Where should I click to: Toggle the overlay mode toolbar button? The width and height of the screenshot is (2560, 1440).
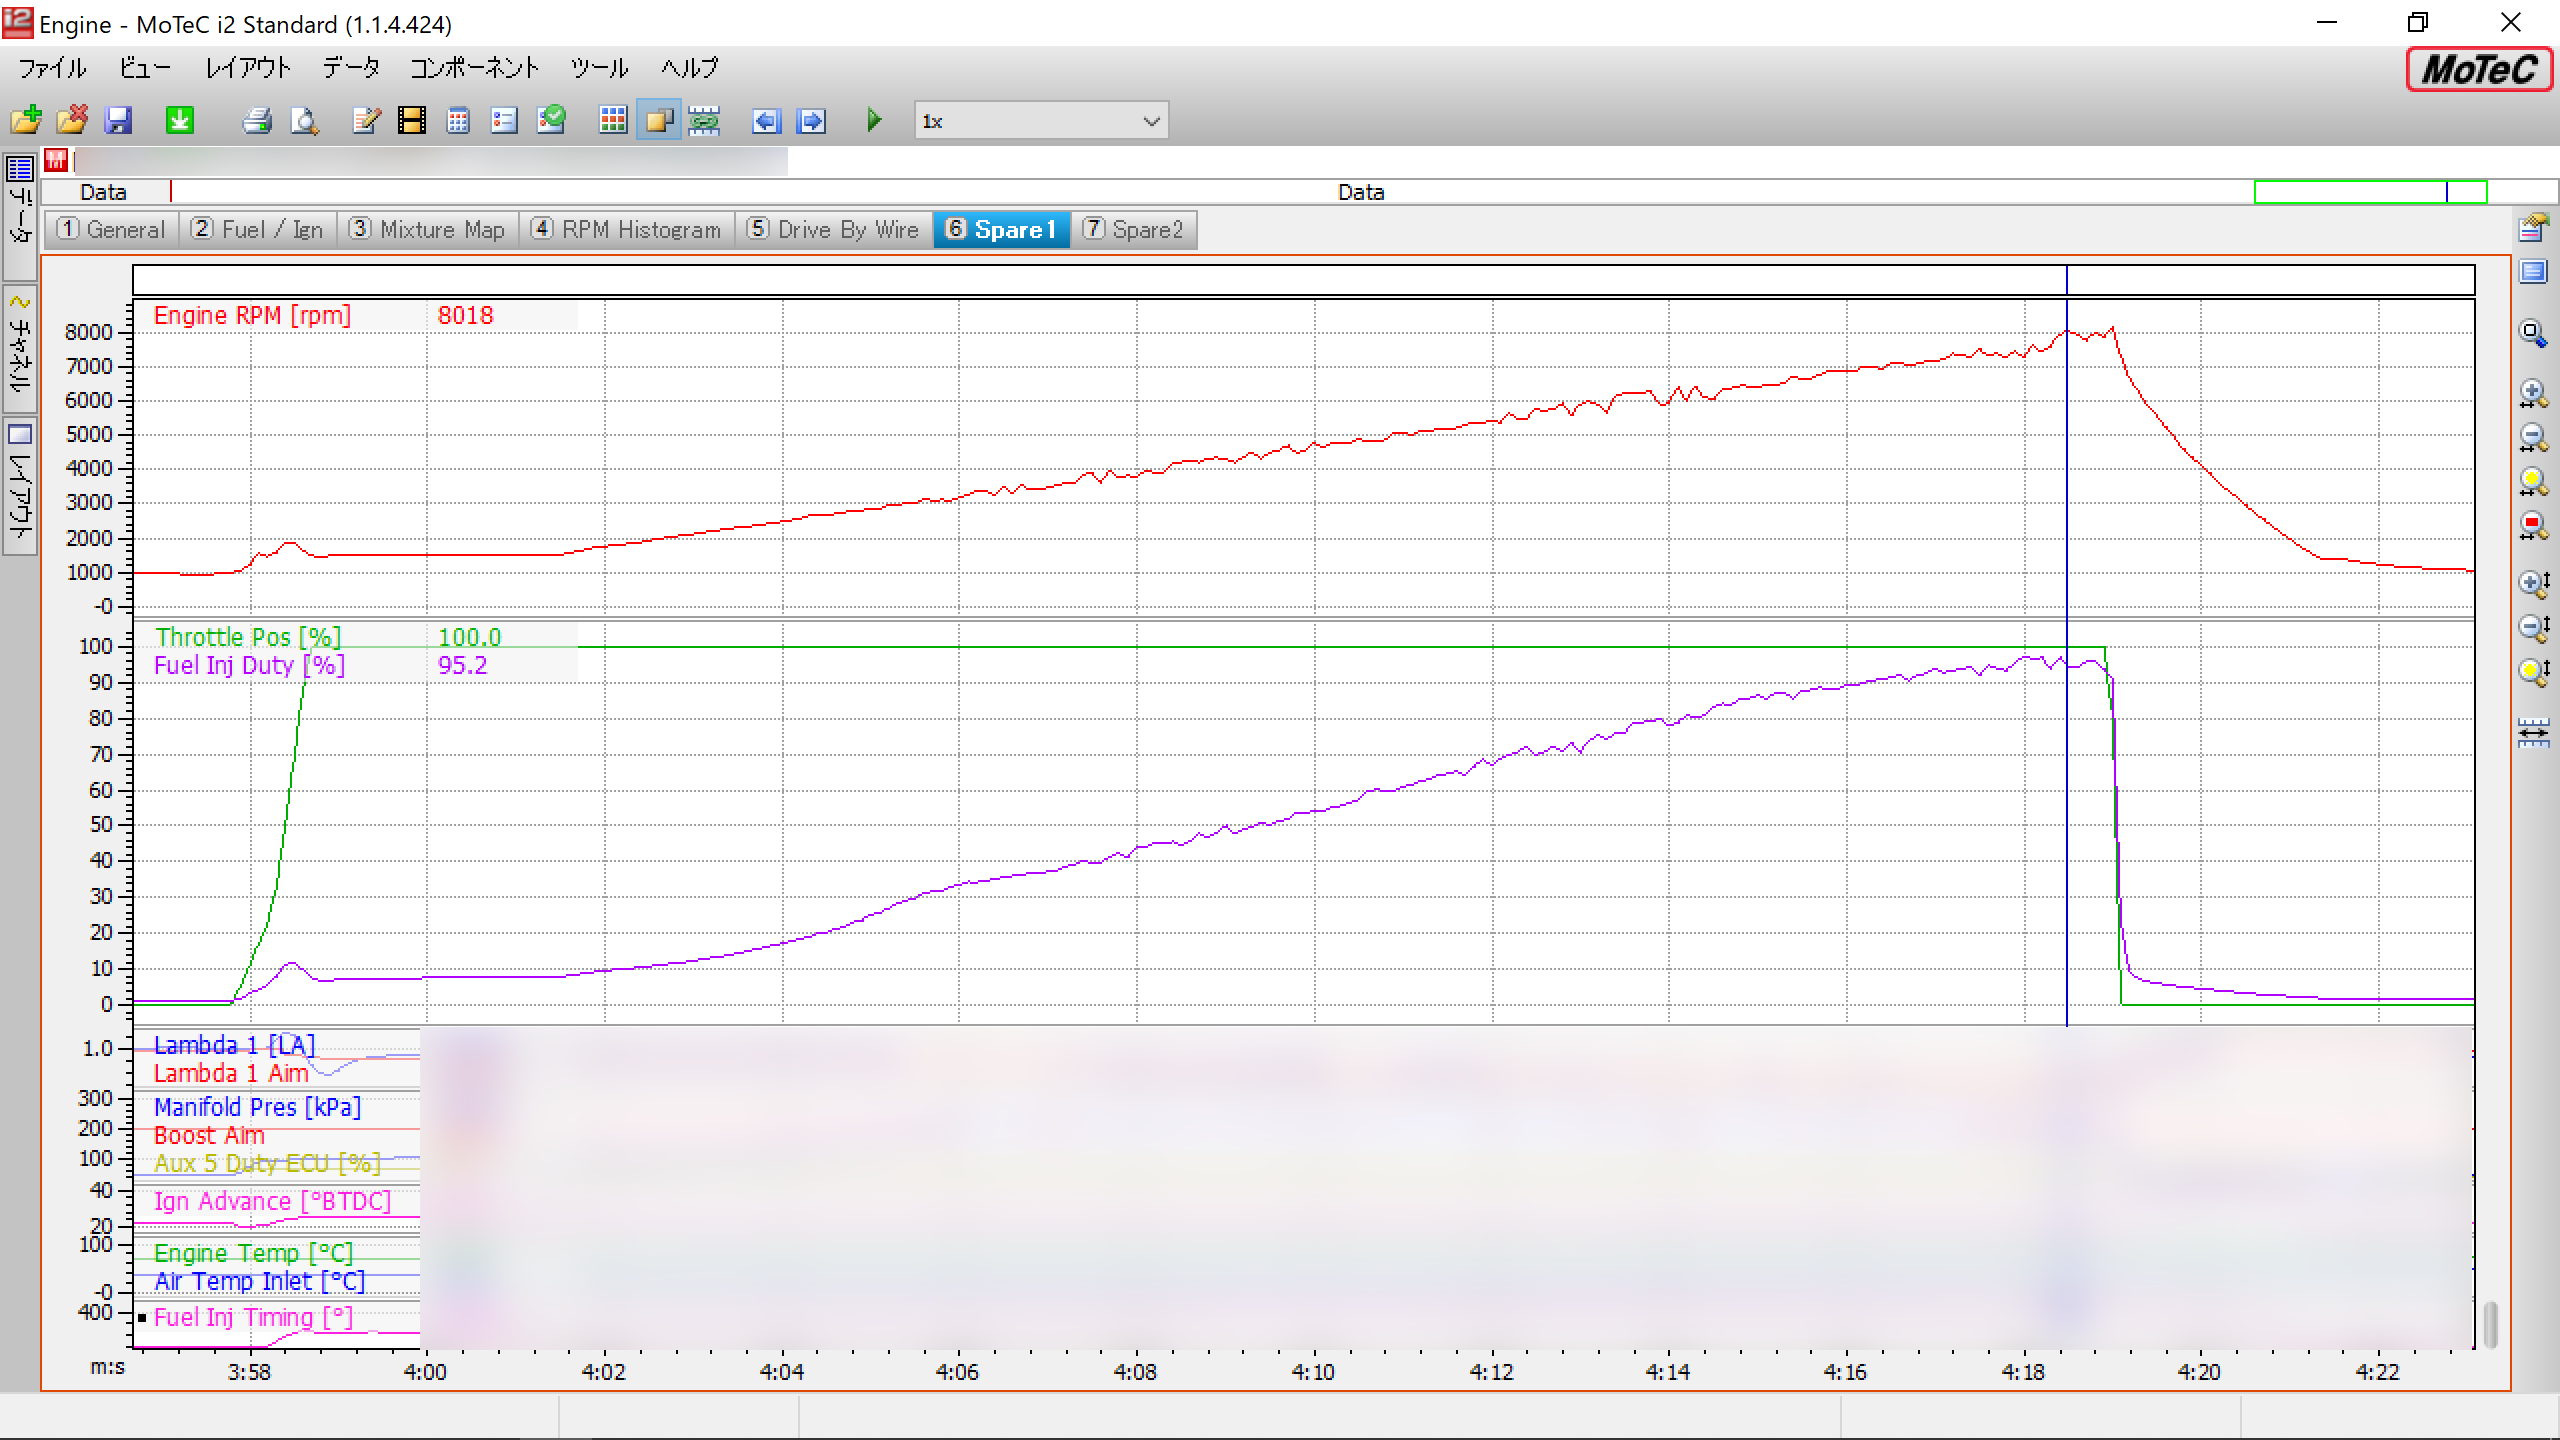tap(659, 121)
